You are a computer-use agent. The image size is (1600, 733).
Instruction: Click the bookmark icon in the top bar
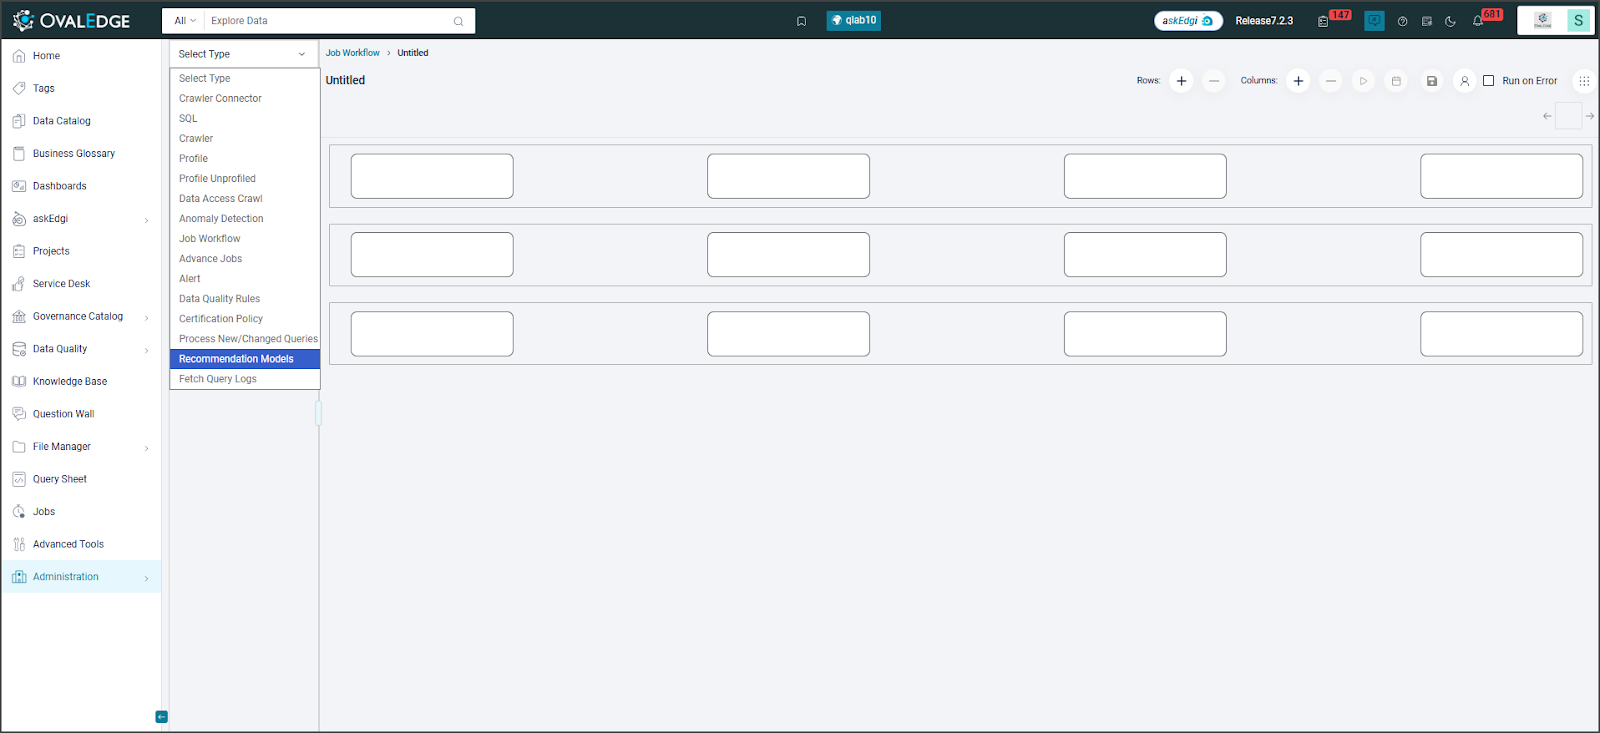tap(801, 21)
